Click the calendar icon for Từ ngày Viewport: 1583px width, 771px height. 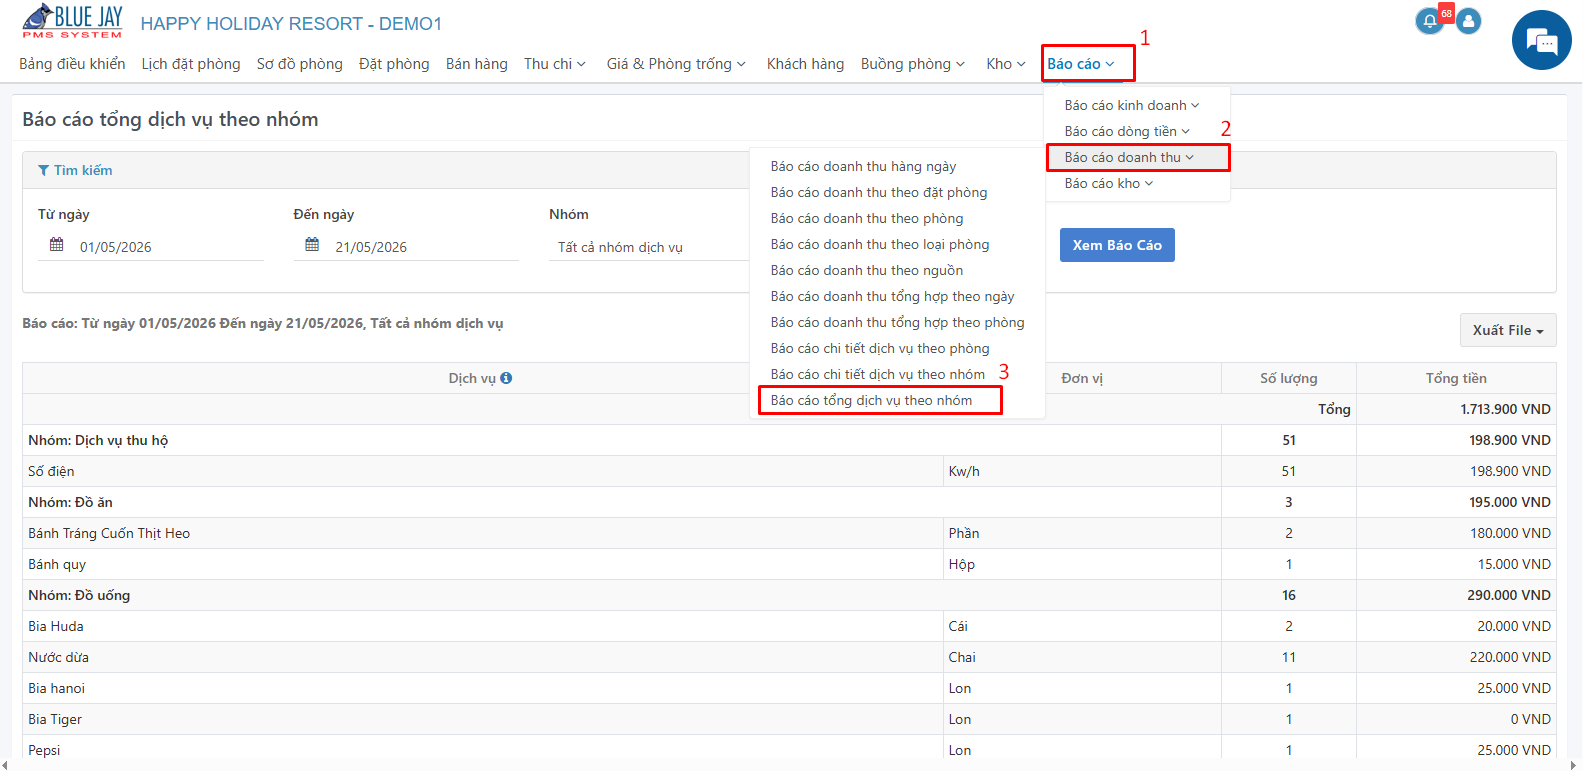click(x=57, y=245)
